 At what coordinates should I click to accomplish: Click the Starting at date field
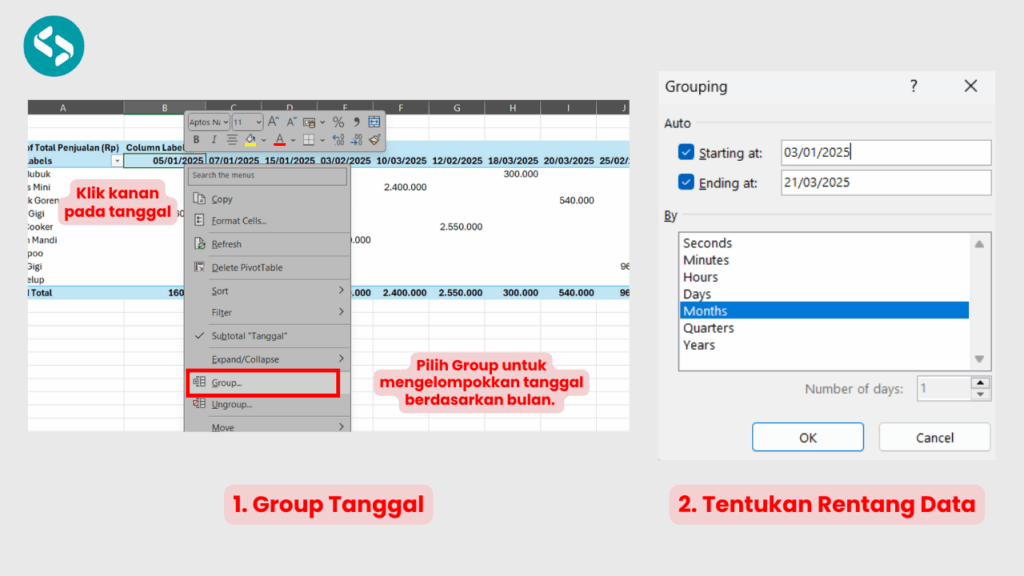pyautogui.click(x=885, y=153)
